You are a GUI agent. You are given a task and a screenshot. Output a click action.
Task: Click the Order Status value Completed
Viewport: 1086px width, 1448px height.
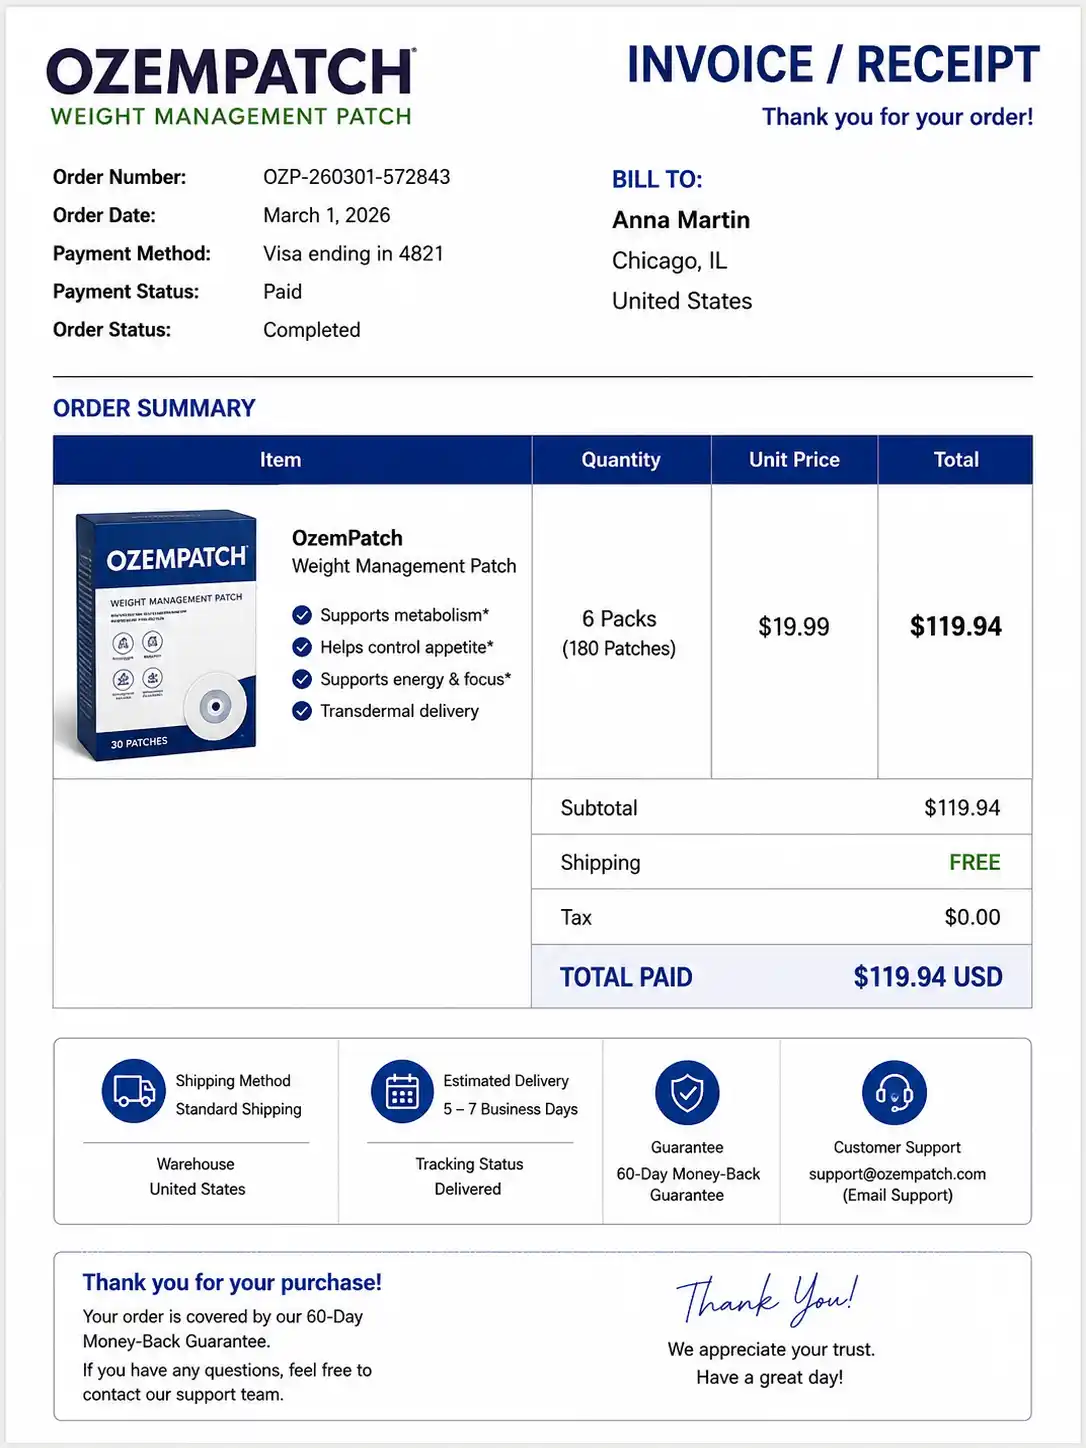311,330
